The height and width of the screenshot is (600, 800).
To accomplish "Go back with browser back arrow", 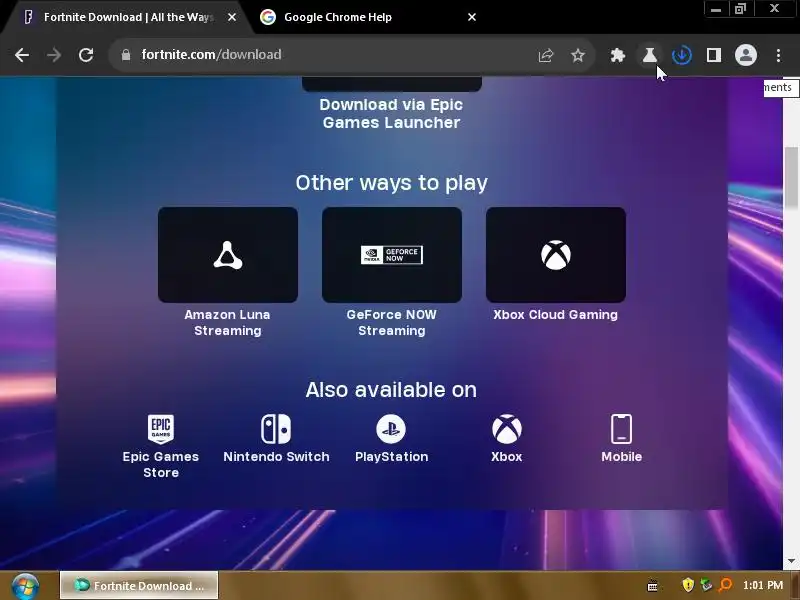I will click(x=22, y=55).
